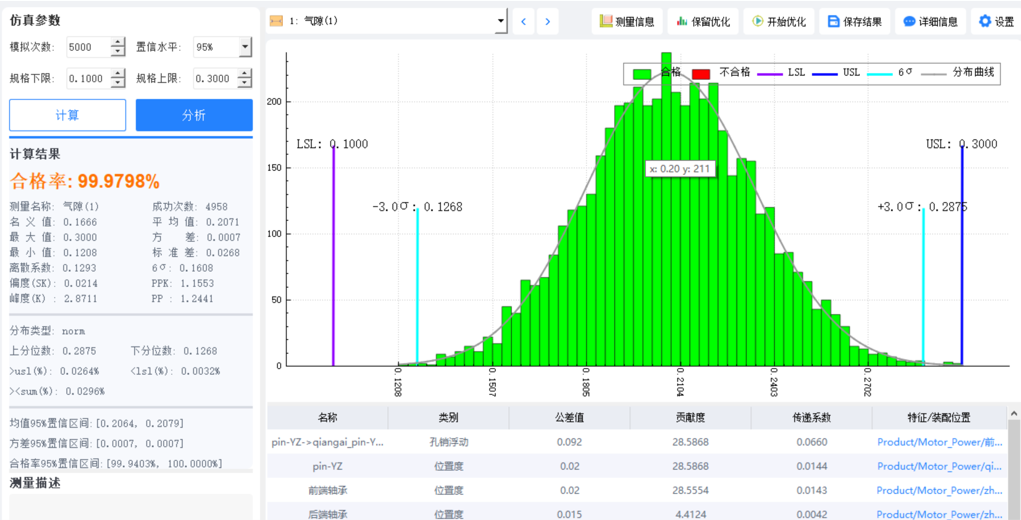Increase 规格上限 with the up stepper

pos(244,73)
